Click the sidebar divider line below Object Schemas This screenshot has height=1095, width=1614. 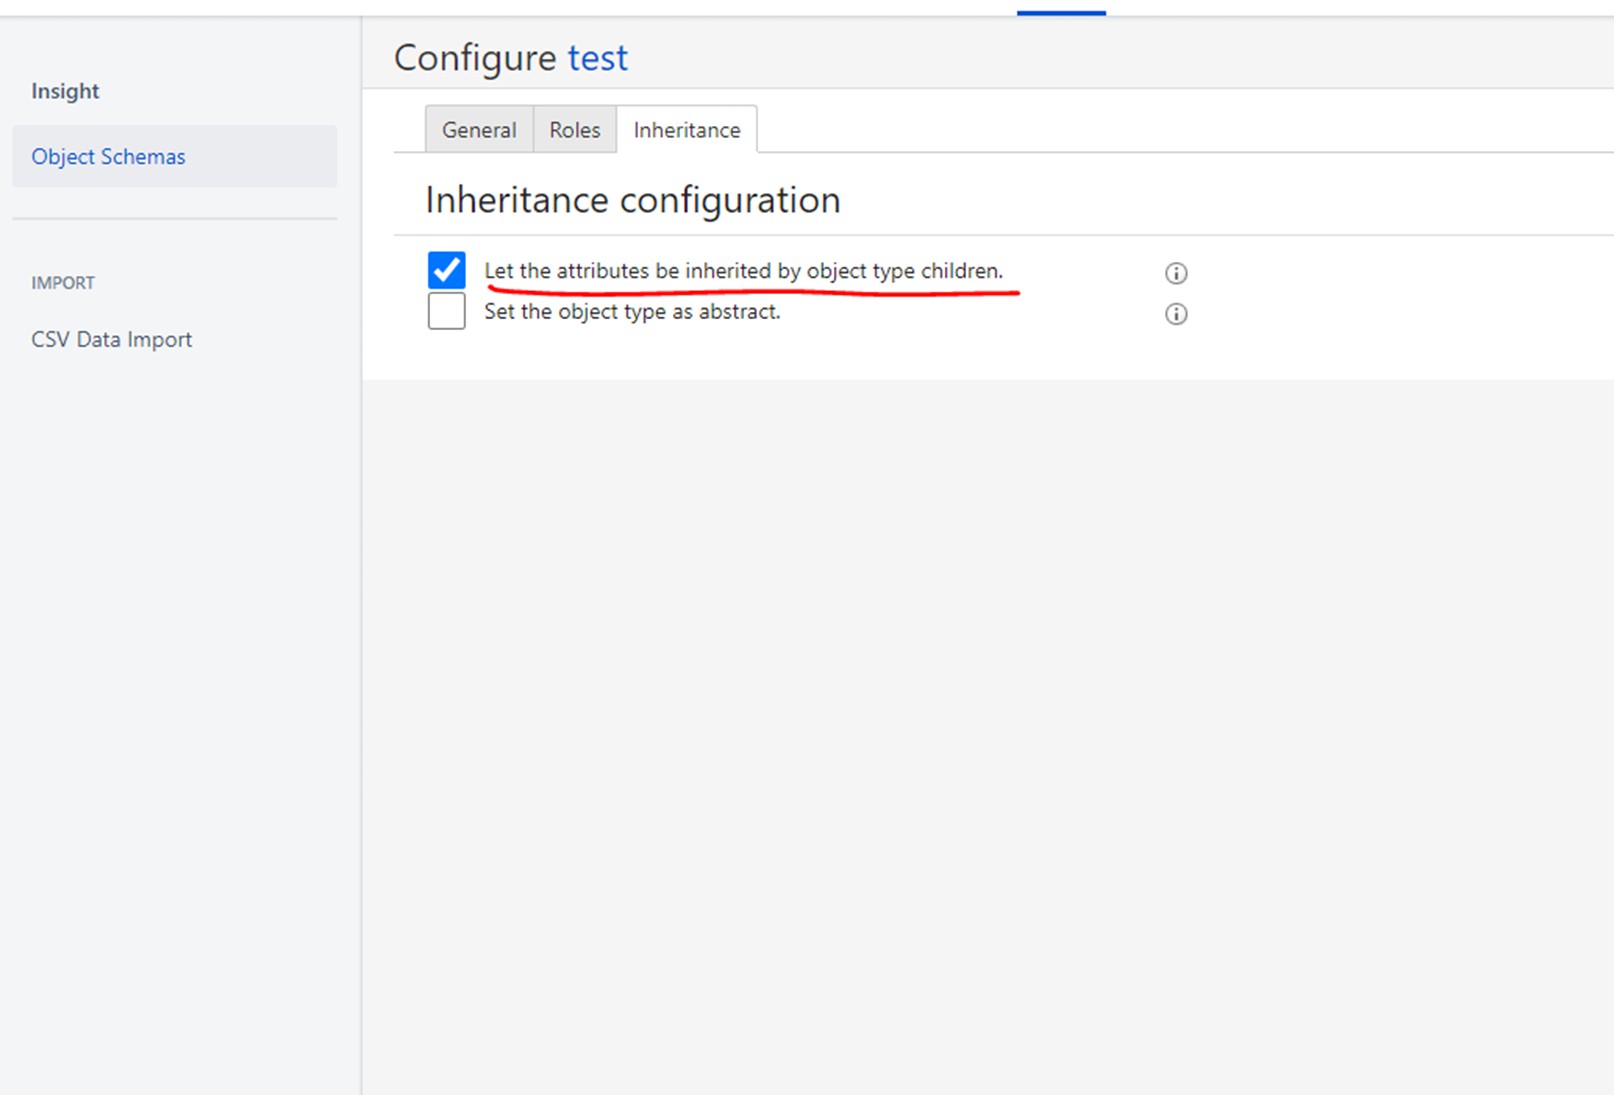pyautogui.click(x=174, y=218)
